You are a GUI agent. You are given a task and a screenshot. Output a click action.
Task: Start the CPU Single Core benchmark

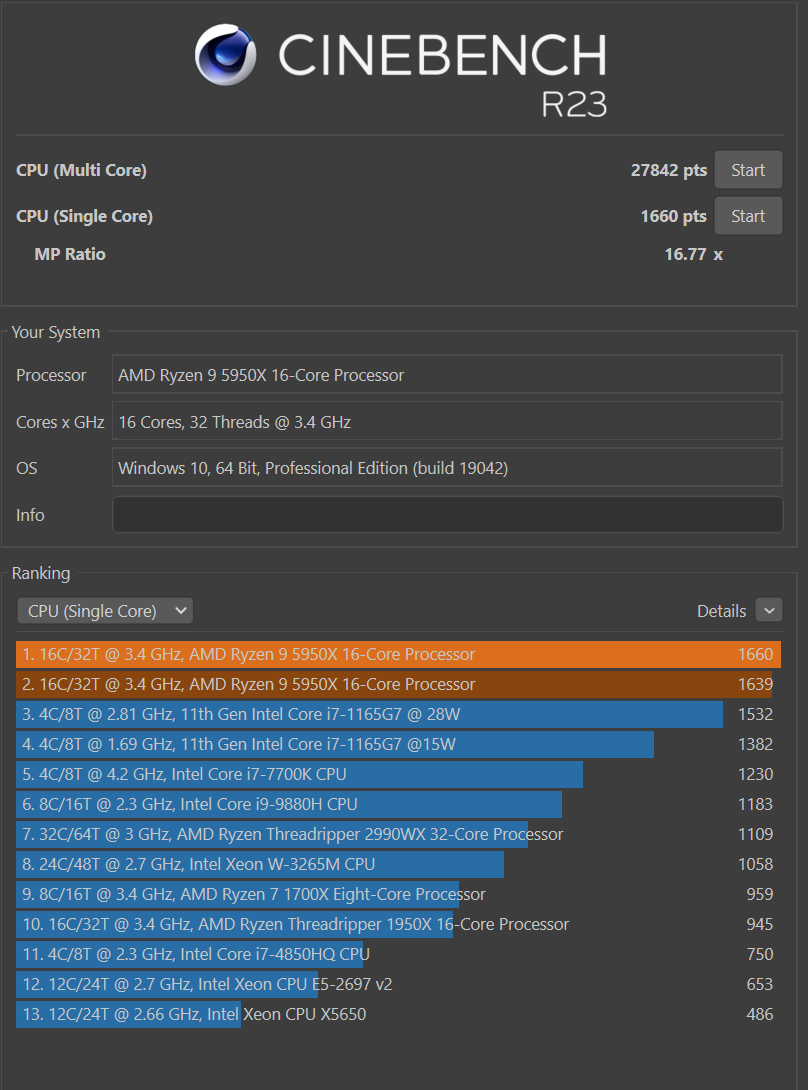(748, 216)
